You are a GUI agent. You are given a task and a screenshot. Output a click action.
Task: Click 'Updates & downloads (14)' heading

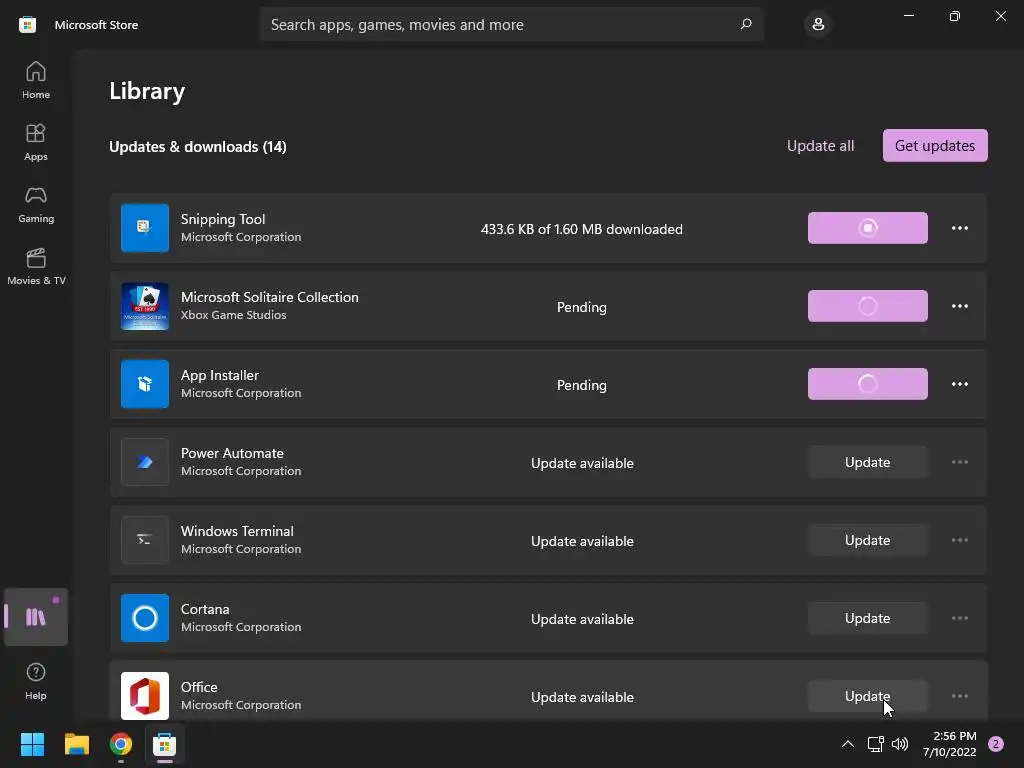(x=198, y=147)
